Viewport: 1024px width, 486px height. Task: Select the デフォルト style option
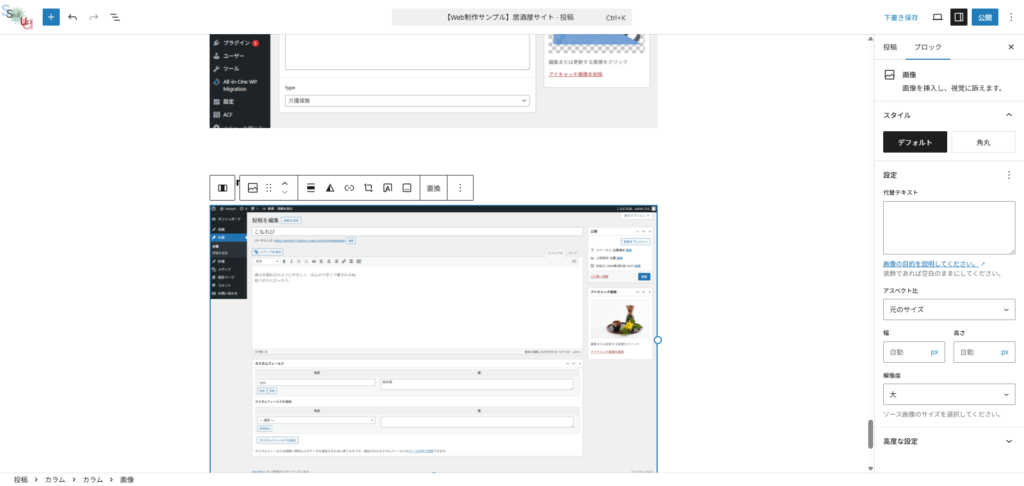tap(913, 143)
